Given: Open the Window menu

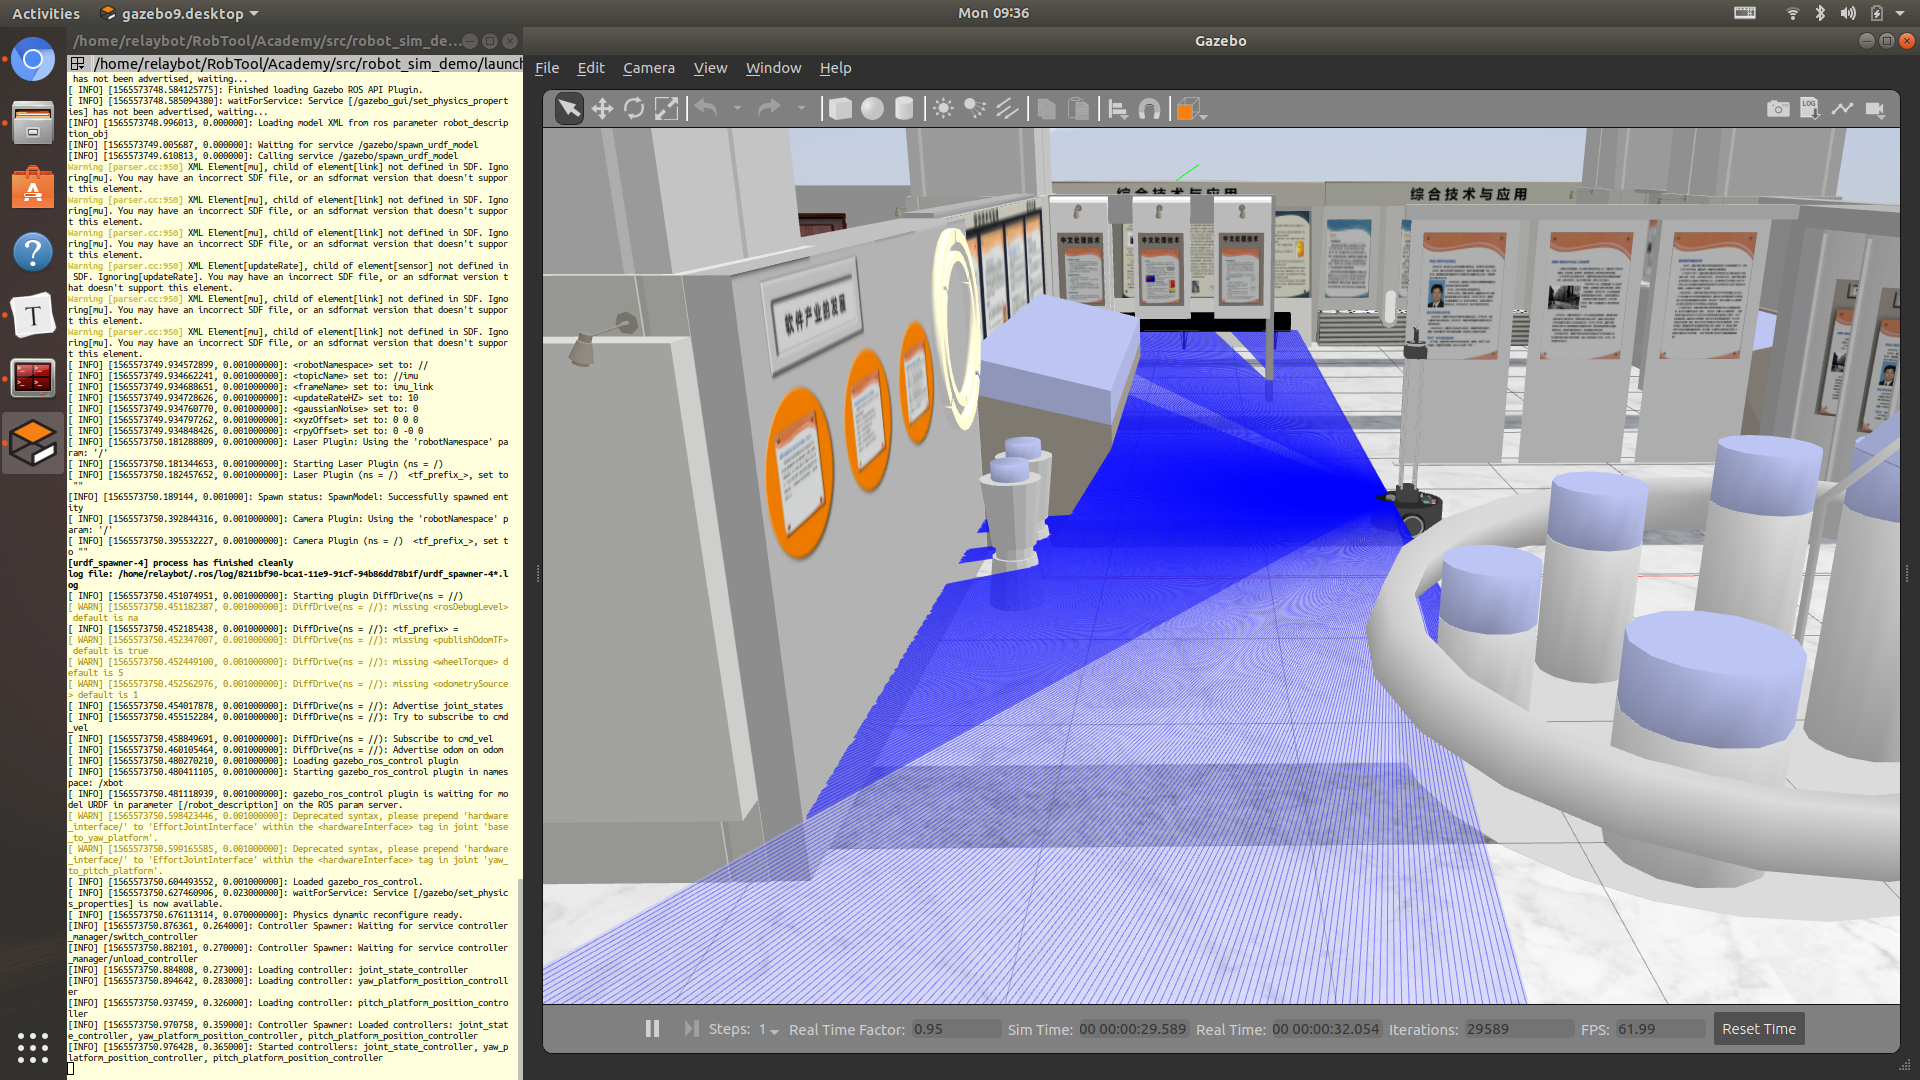Looking at the screenshot, I should 773,68.
